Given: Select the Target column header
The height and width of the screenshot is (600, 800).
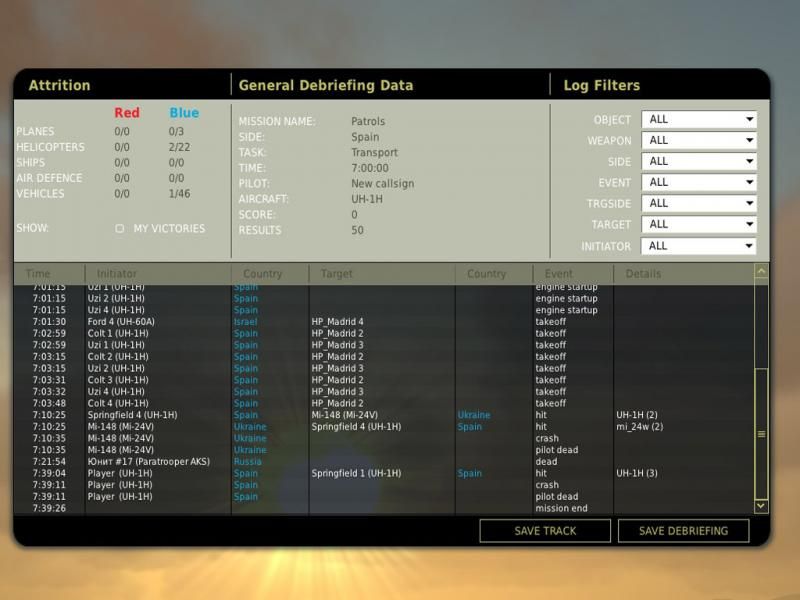Looking at the screenshot, I should [336, 274].
